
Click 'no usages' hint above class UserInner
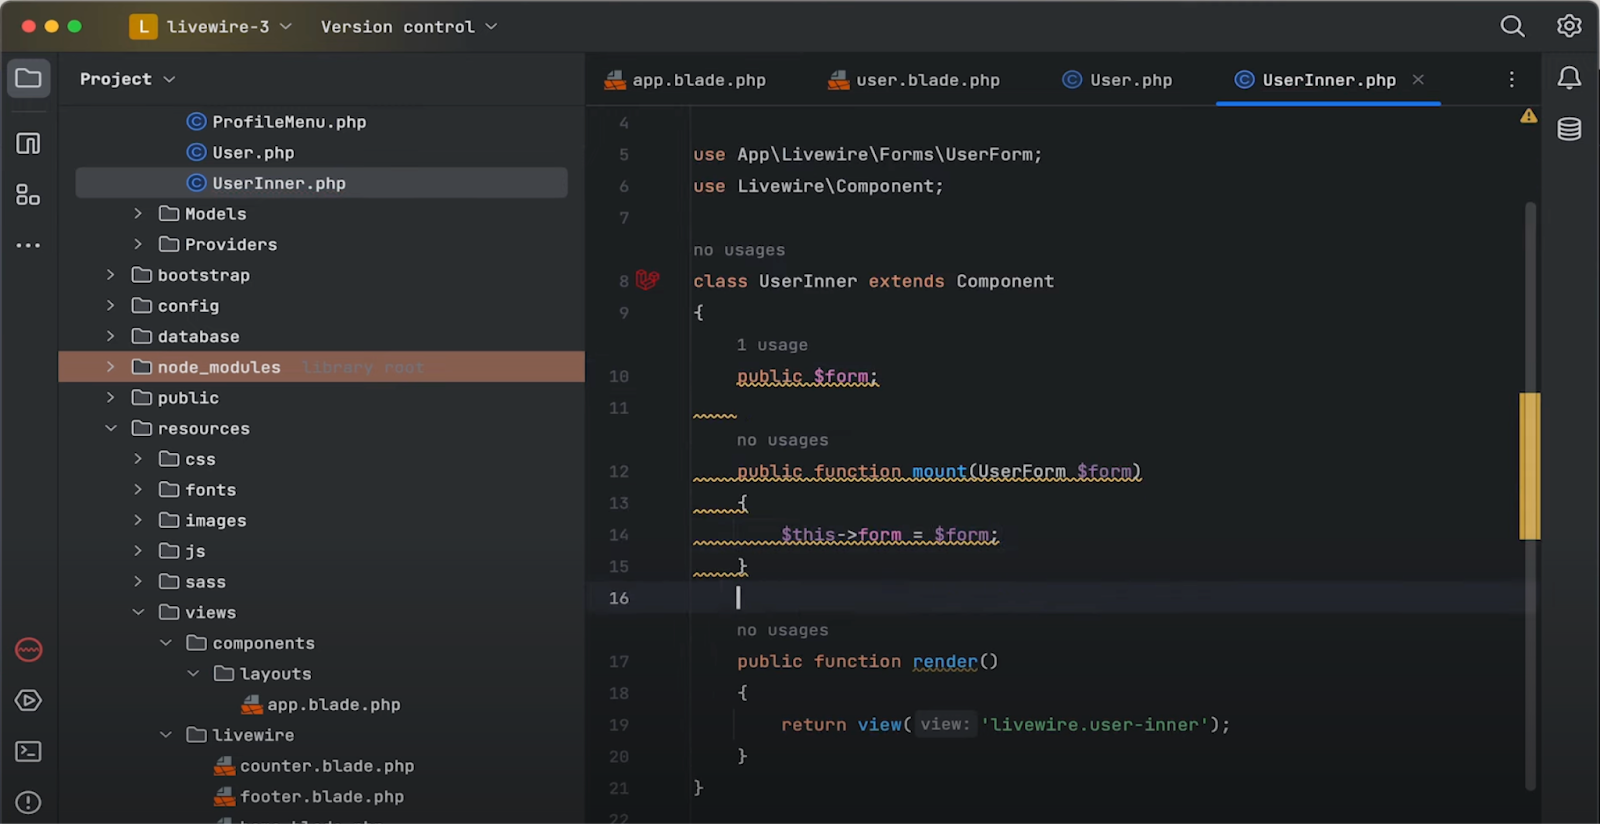(x=739, y=250)
